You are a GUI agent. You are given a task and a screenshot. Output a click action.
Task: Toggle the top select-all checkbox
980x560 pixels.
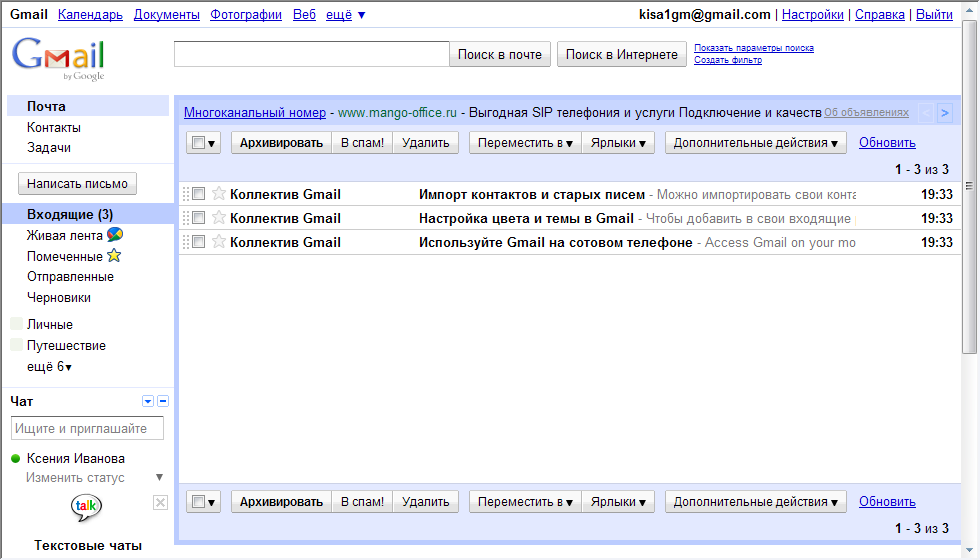point(198,142)
